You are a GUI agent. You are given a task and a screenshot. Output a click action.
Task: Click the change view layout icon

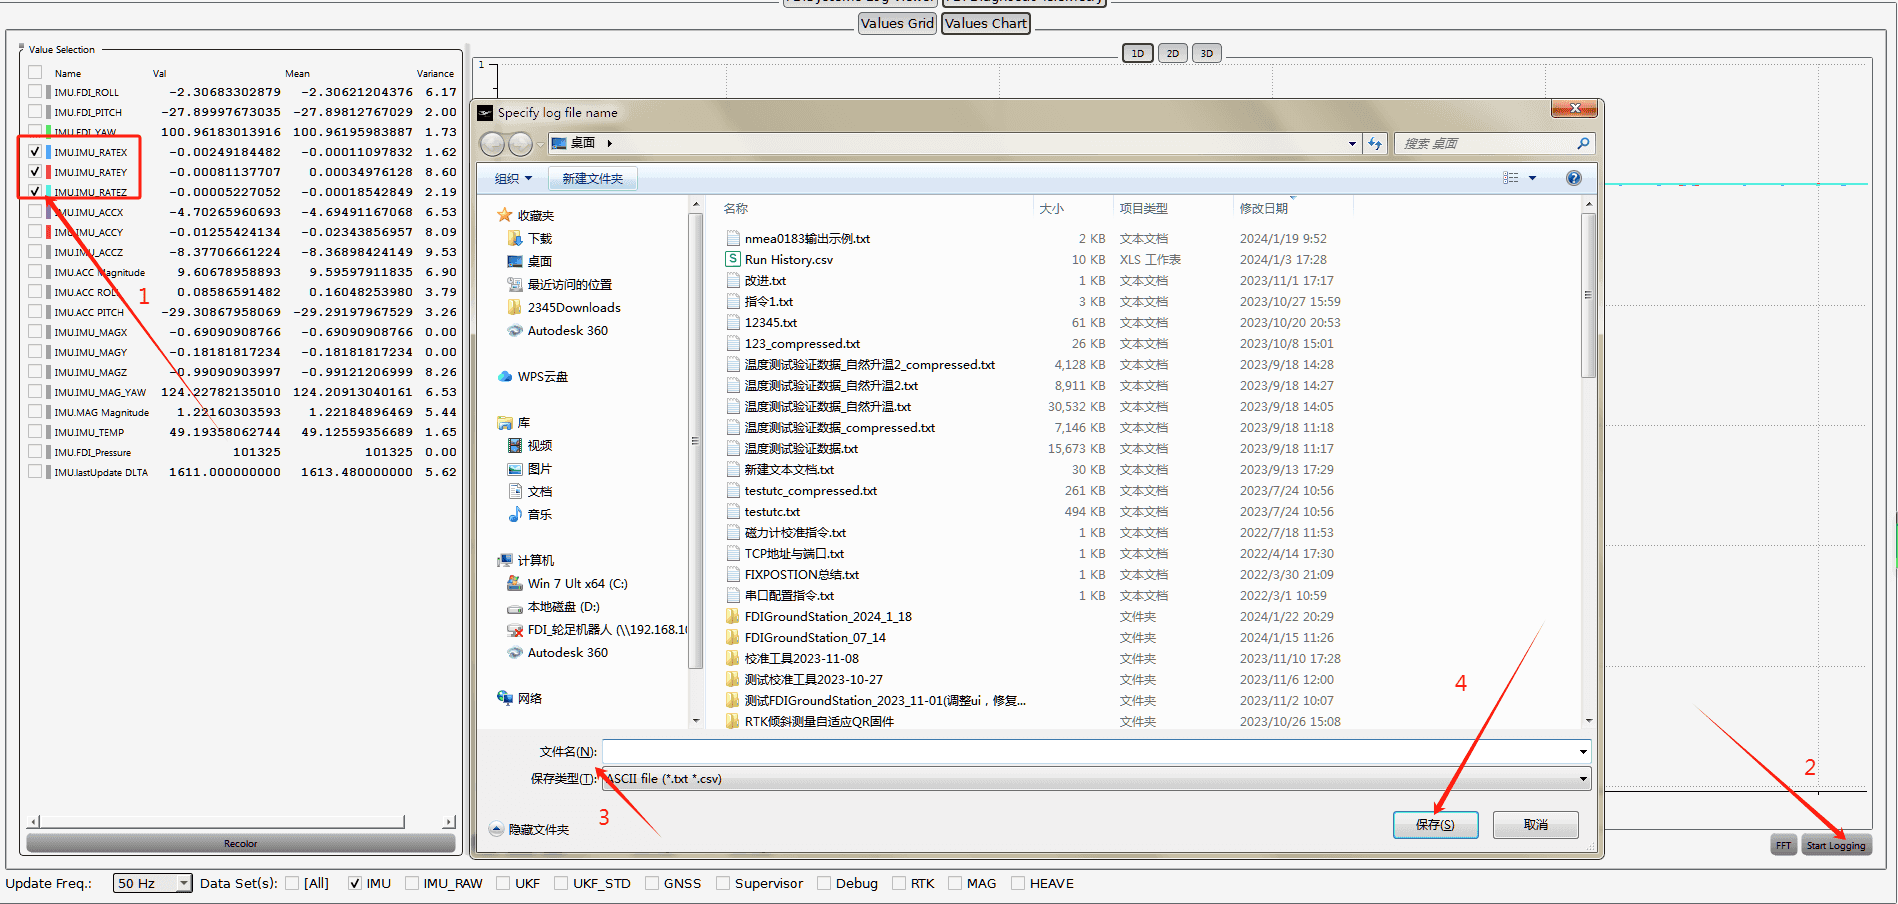click(x=1511, y=178)
